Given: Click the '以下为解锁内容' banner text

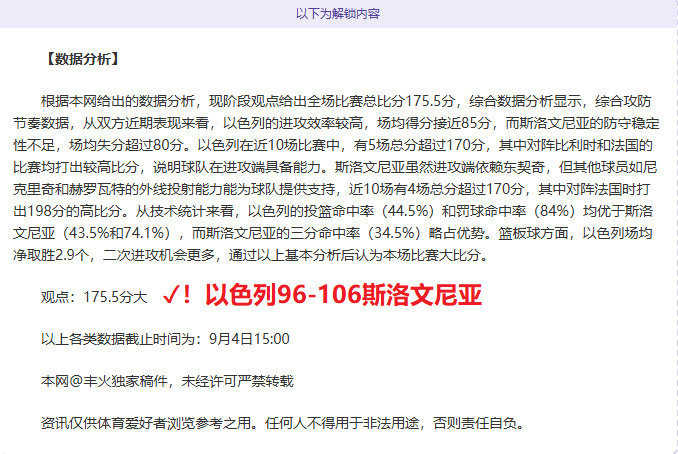Looking at the screenshot, I should click(338, 14).
